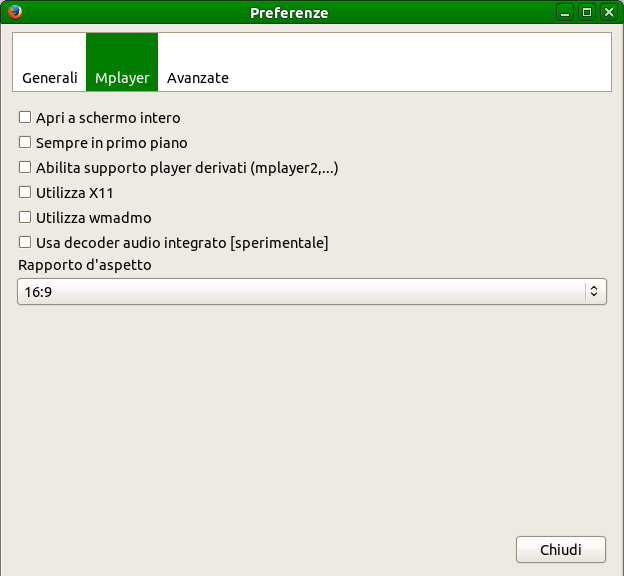This screenshot has height=576, width=624.
Task: Check the Utilizza X11 box
Action: point(25,192)
